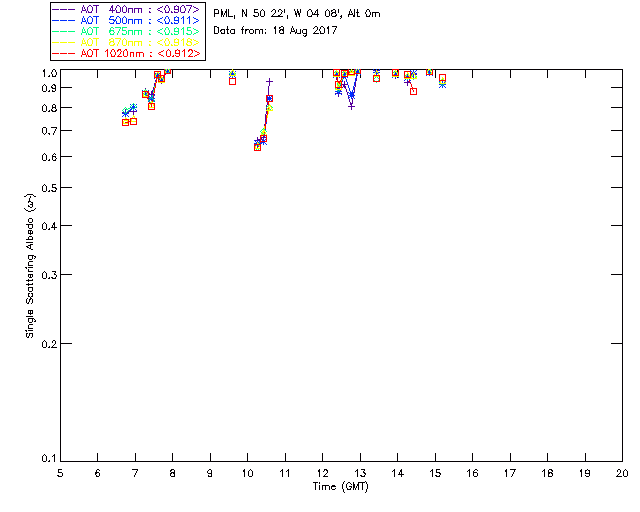Click the y-axis value 0.1
The height and width of the screenshot is (512, 640).
(49, 459)
